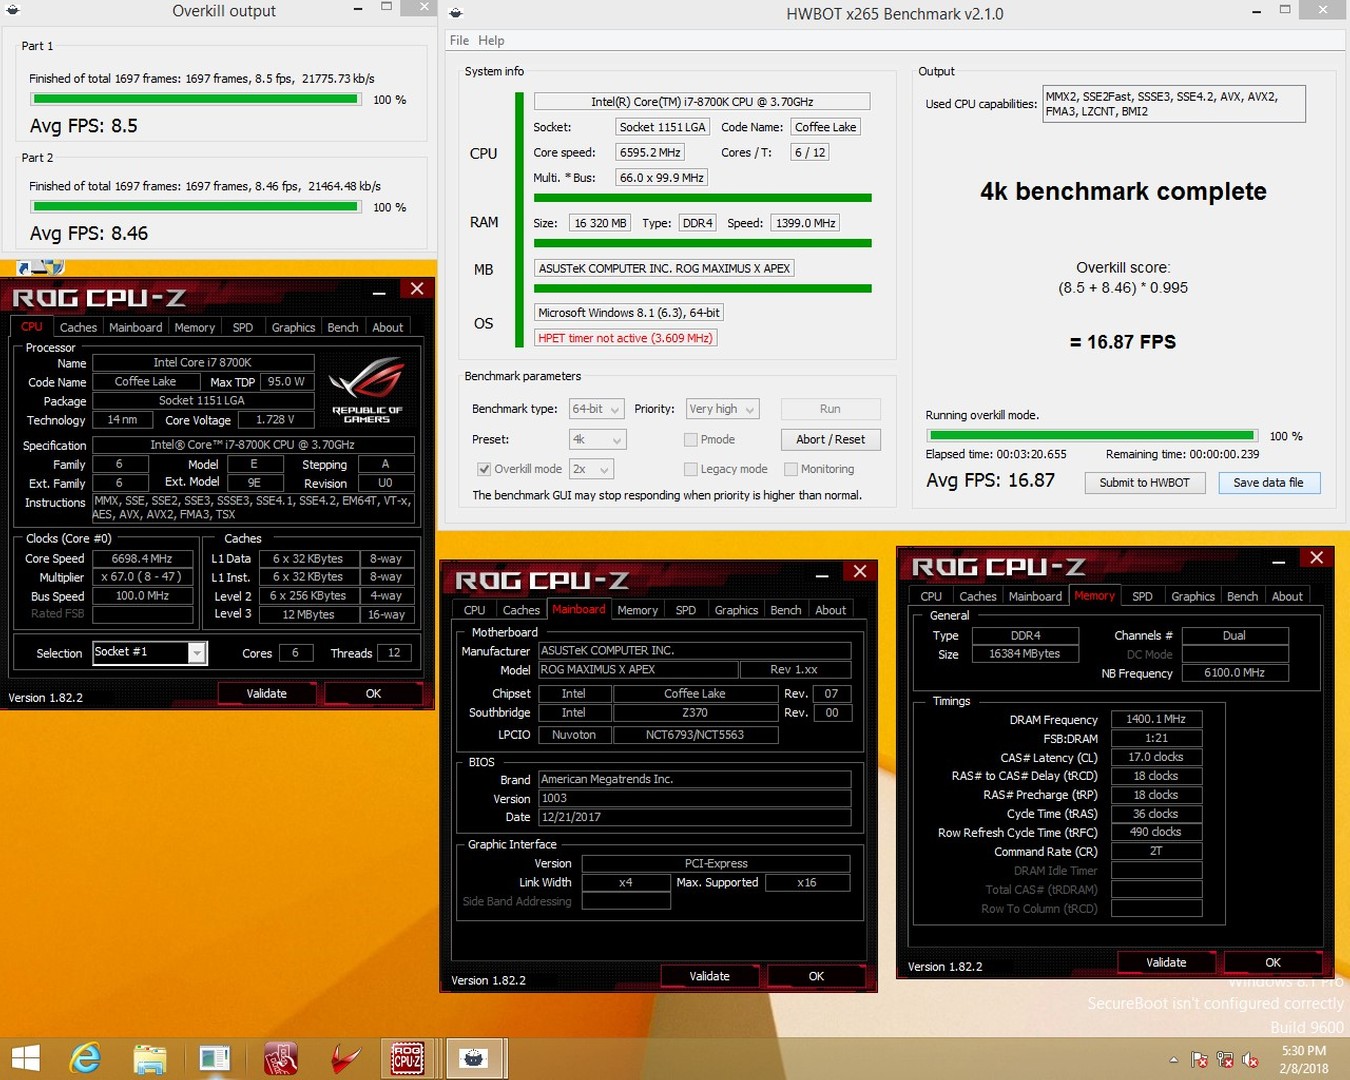1350x1080 pixels.
Task: Enable the Monitoring checkbox
Action: coord(791,469)
